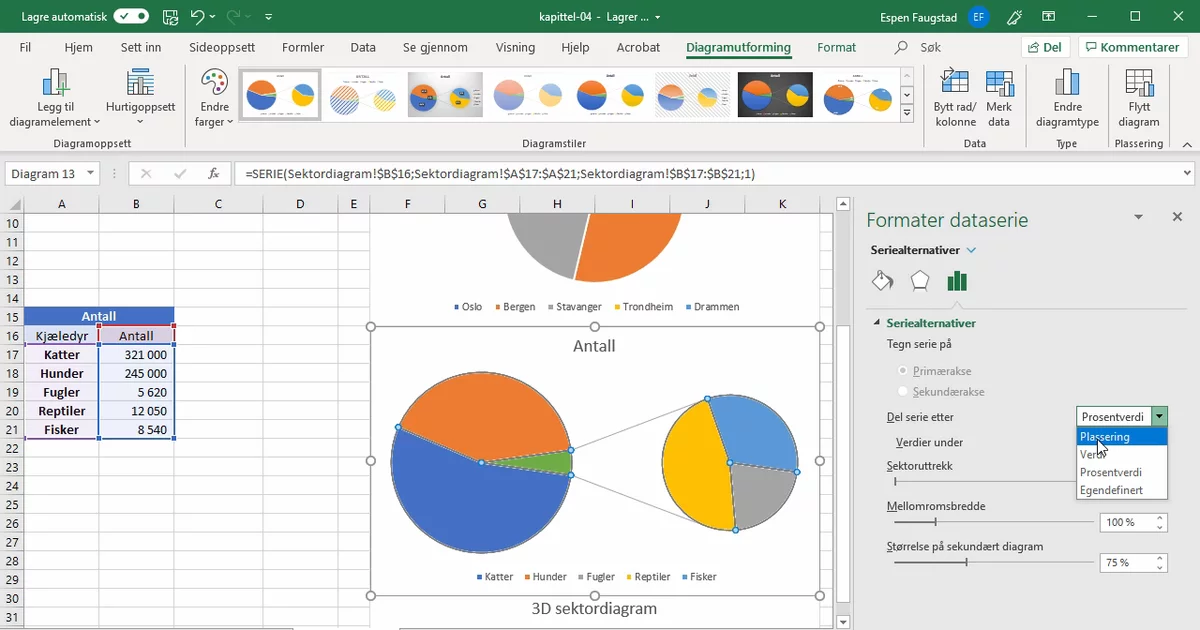
Task: Open the Visning tab
Action: coord(515,47)
